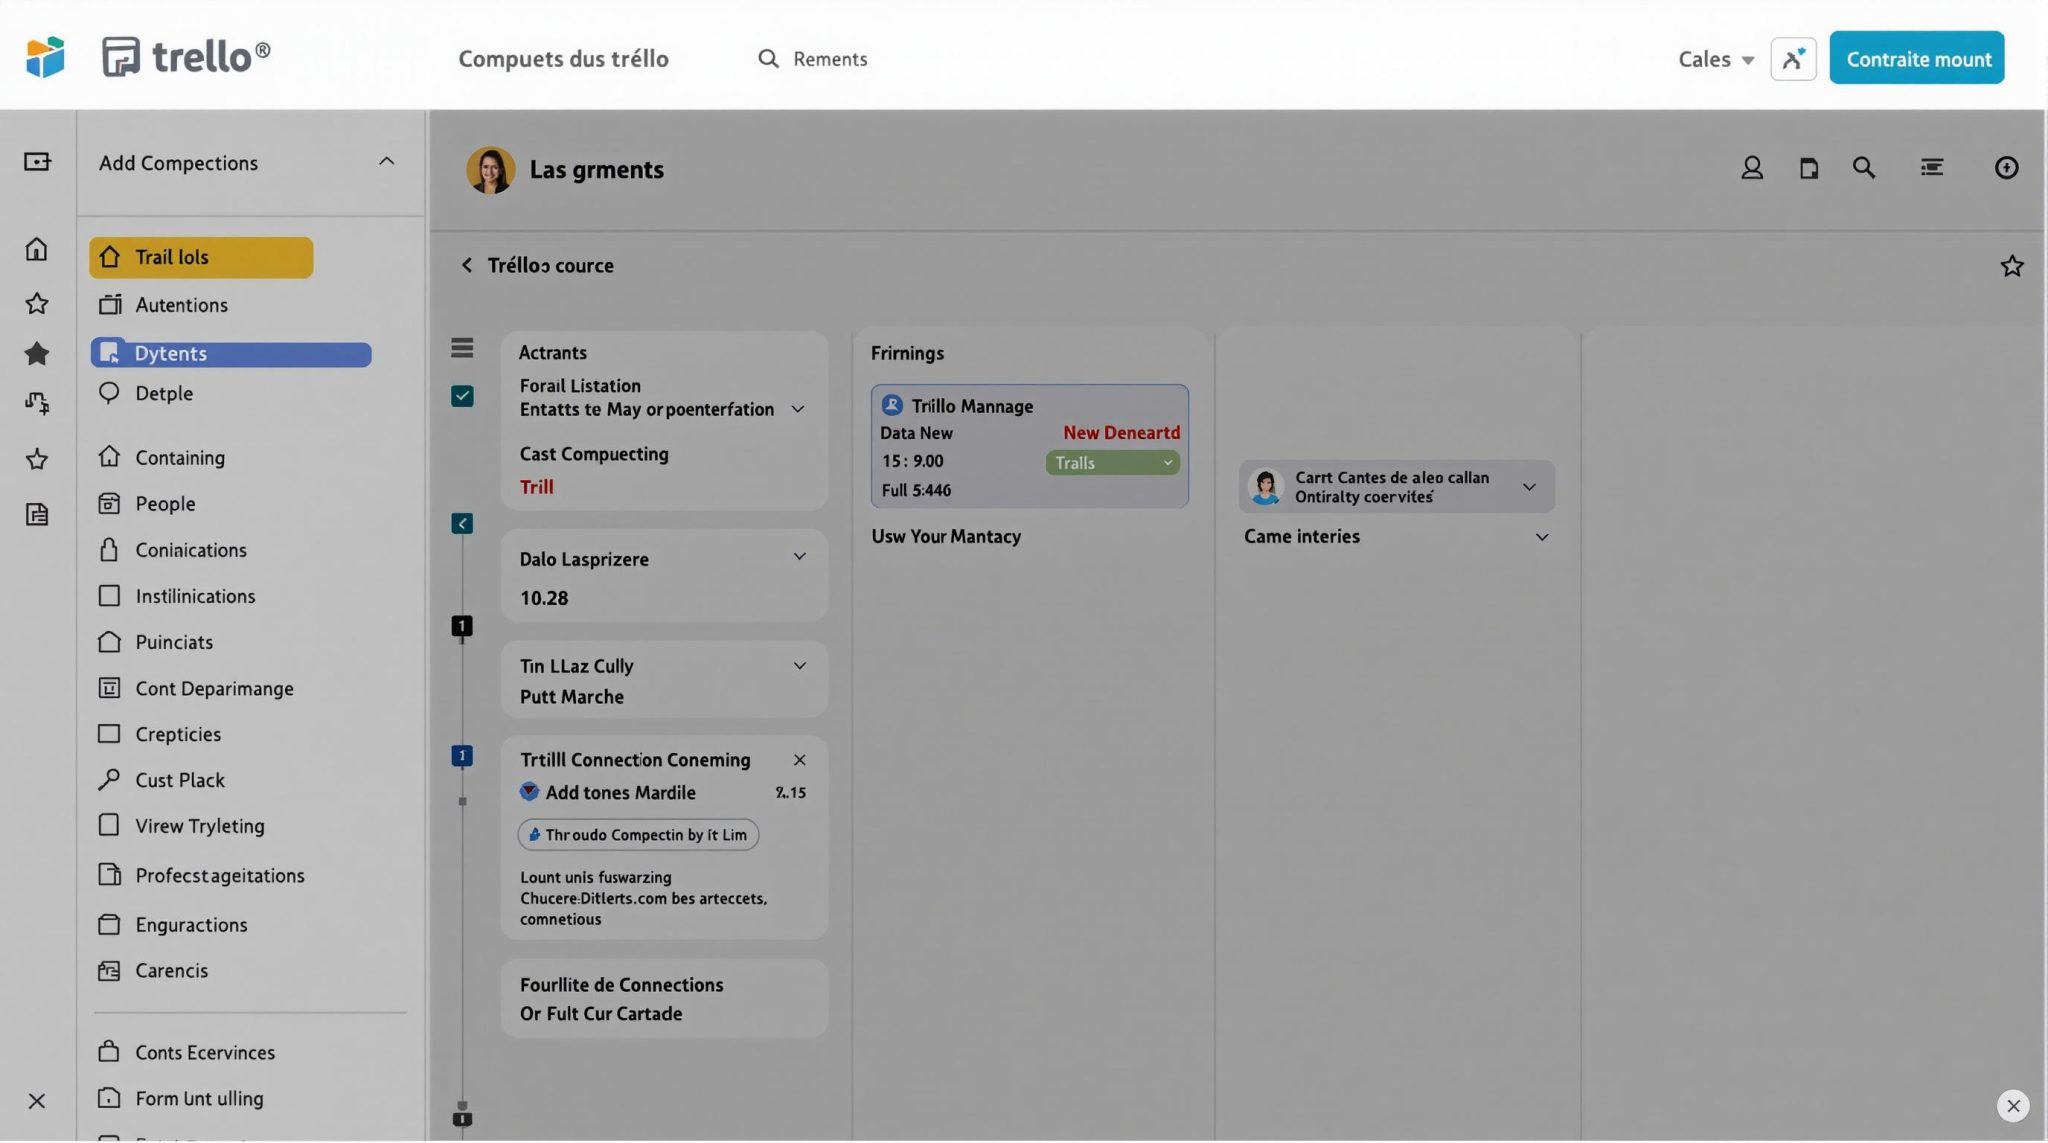Screen dimensions: 2048x1143
Task: Click the home icon in left rail
Action: point(37,249)
